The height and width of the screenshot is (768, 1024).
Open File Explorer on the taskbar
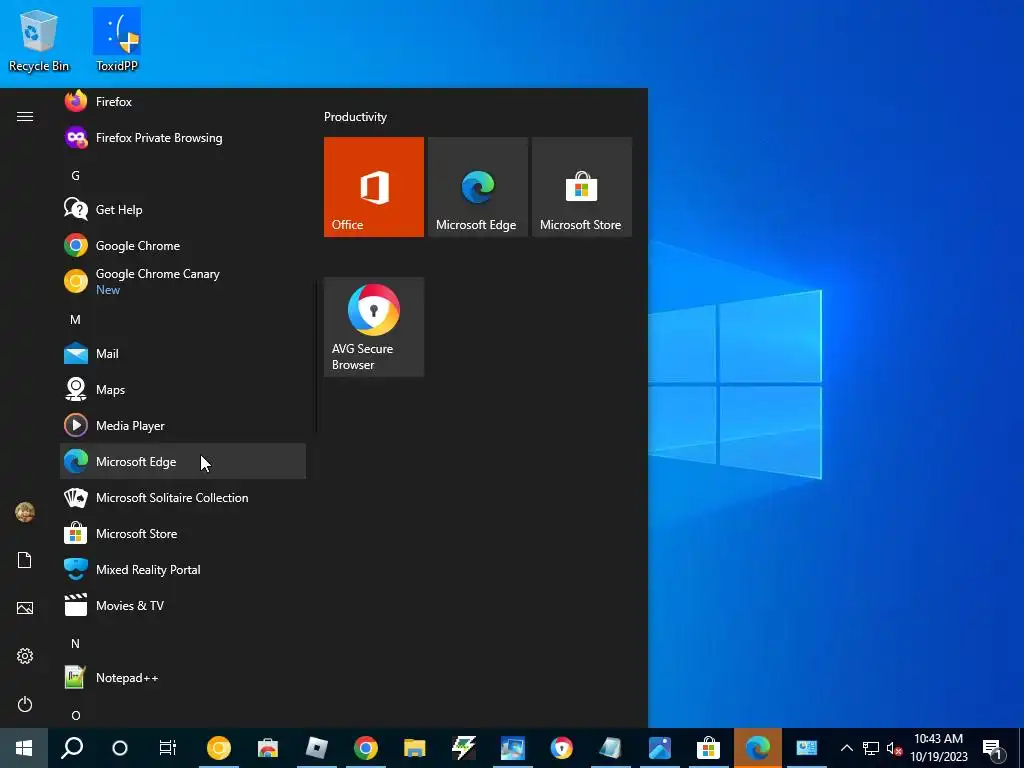click(x=415, y=748)
